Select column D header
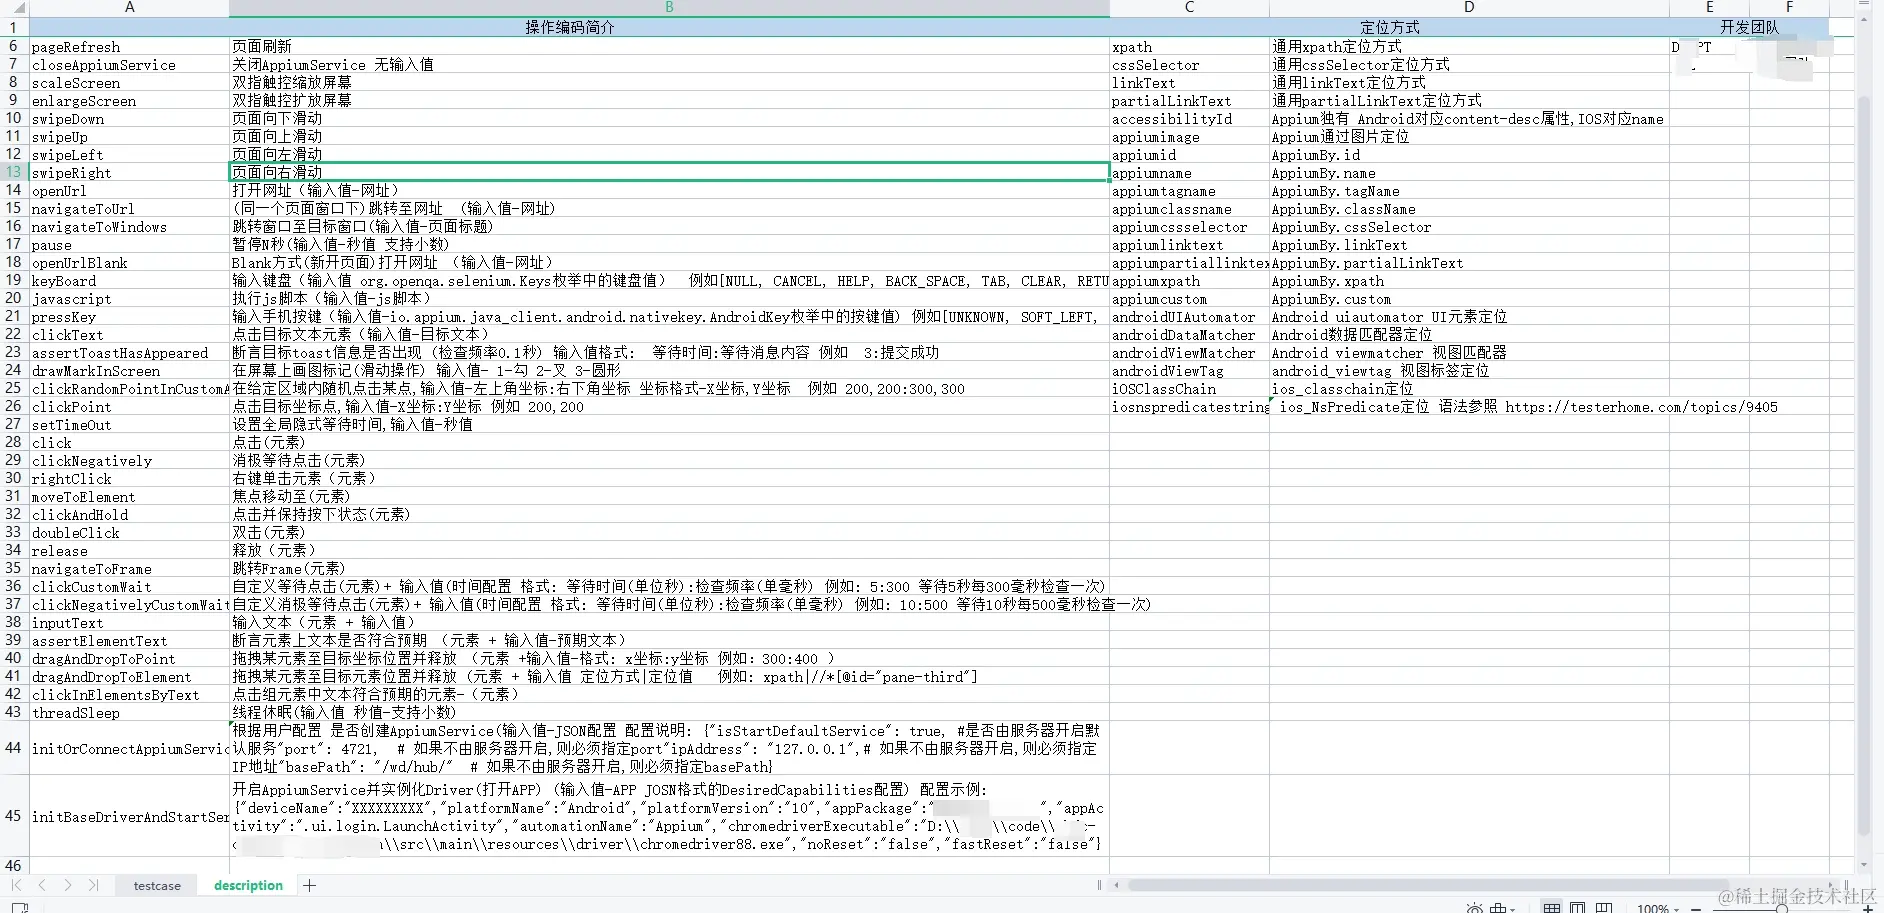The height and width of the screenshot is (913, 1884). (x=1469, y=8)
